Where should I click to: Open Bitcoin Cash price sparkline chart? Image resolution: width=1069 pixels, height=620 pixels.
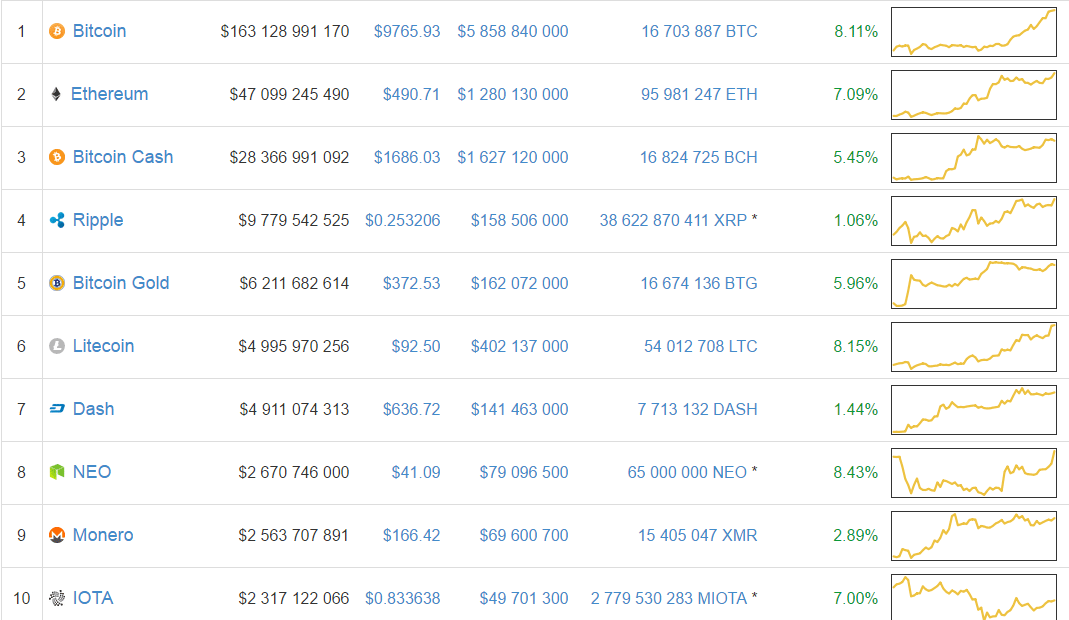974,158
